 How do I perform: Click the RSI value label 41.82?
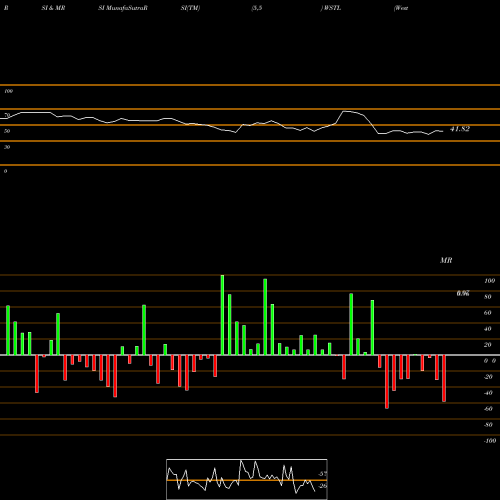(x=460, y=129)
